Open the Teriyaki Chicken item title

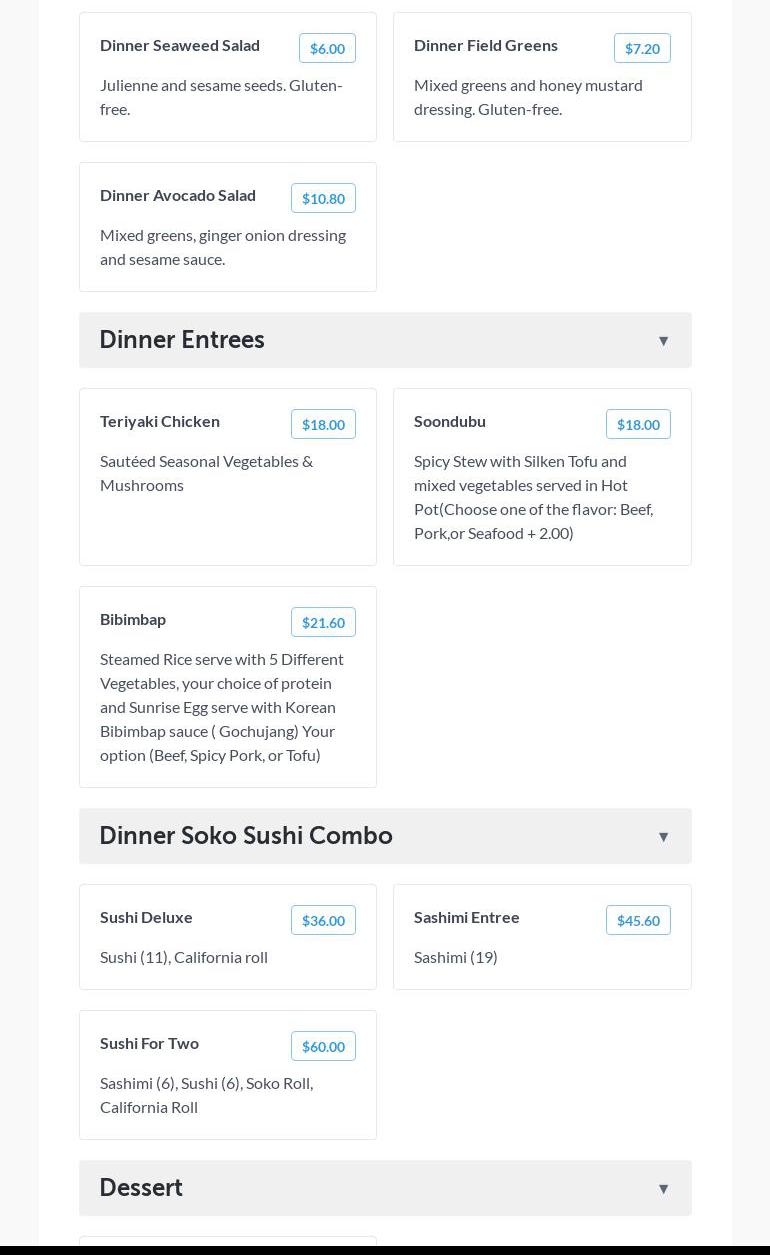(x=160, y=421)
